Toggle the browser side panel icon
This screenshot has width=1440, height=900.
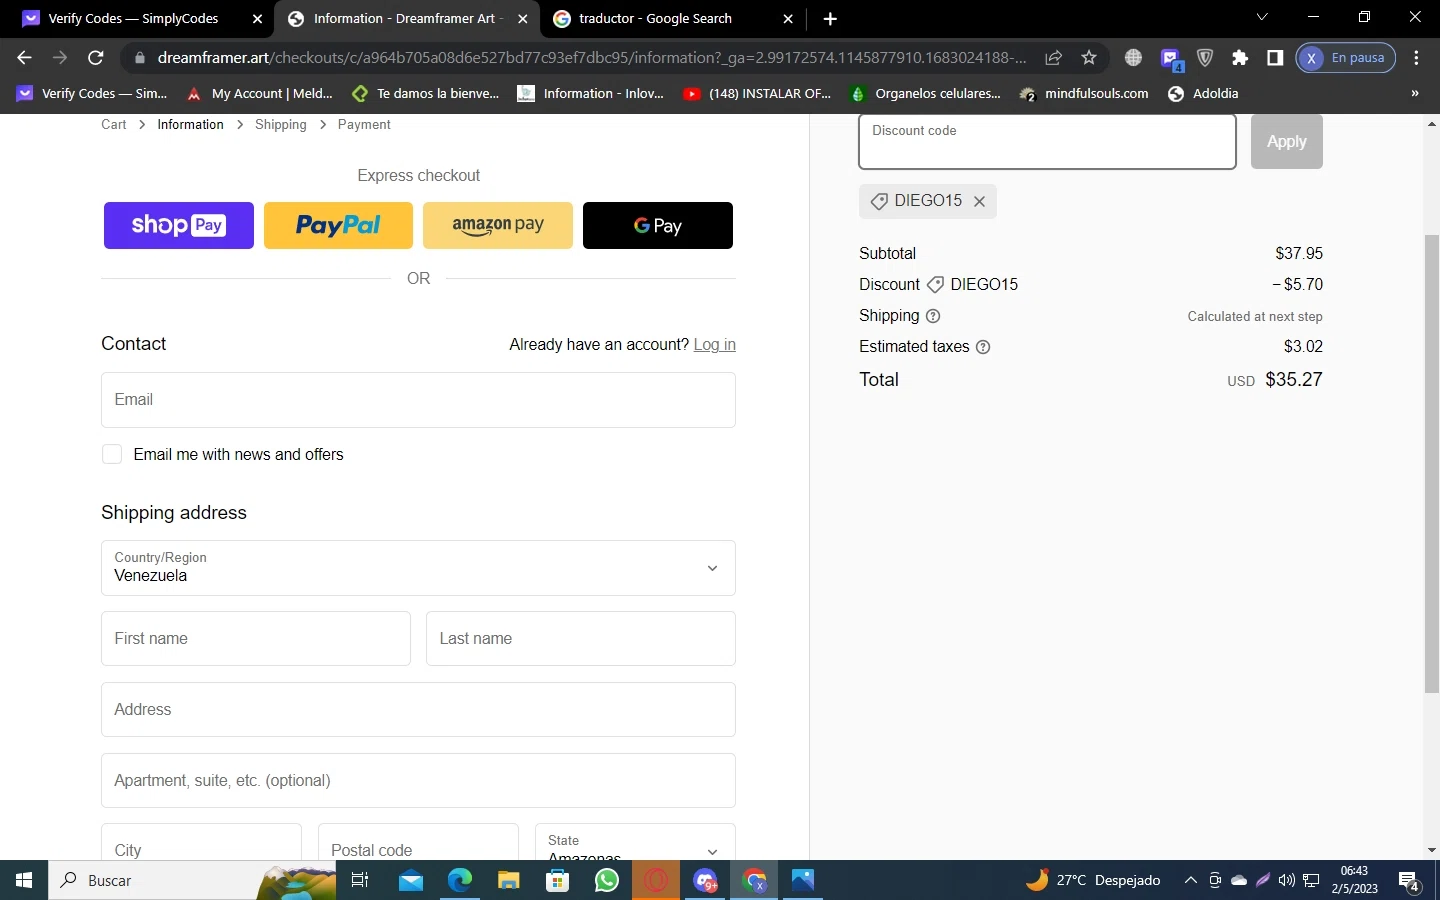pos(1275,58)
